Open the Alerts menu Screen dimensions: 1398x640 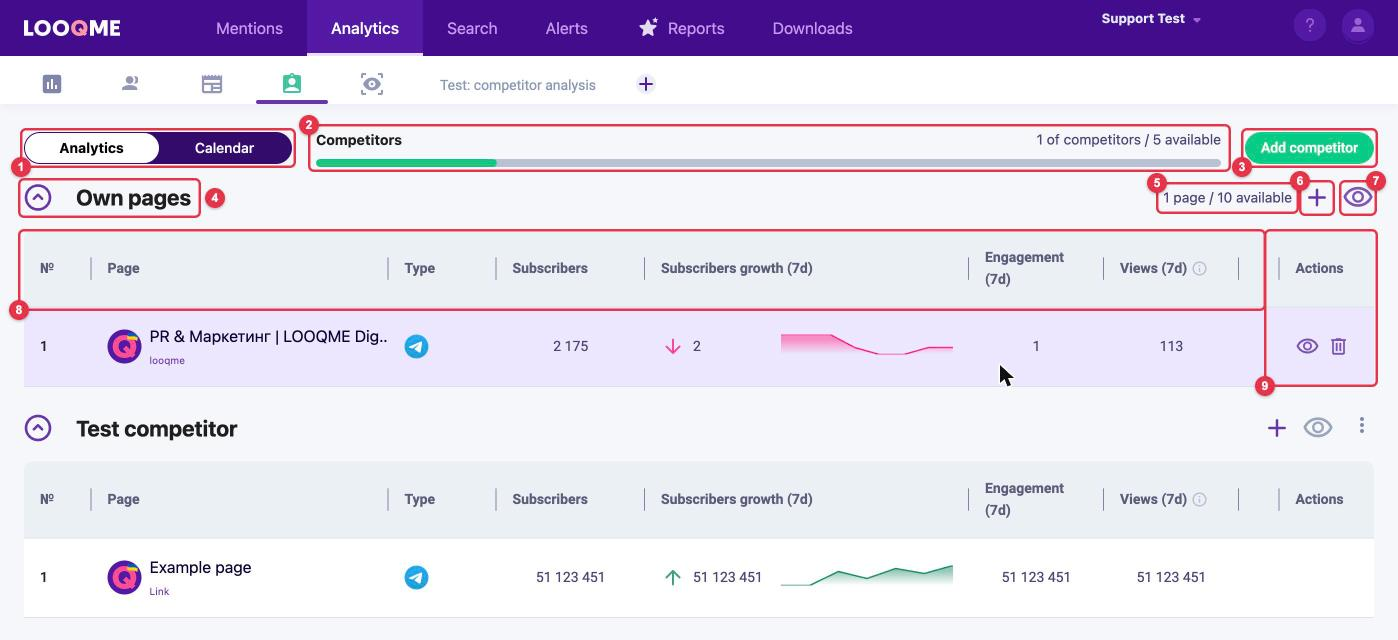(566, 28)
